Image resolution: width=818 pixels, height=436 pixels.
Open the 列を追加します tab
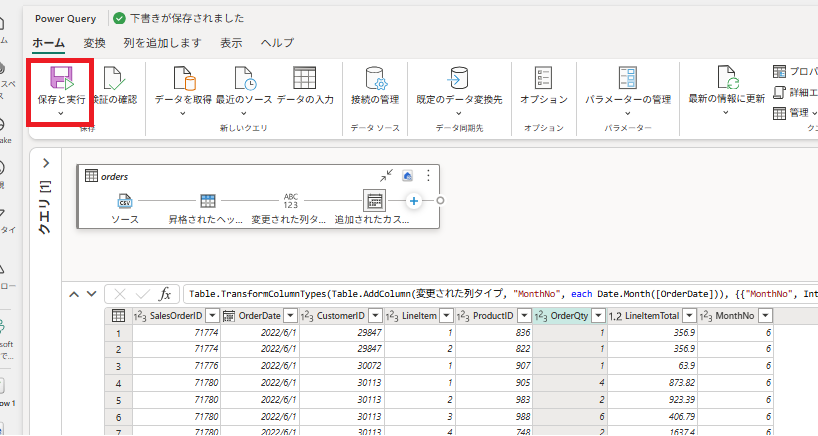[x=162, y=43]
